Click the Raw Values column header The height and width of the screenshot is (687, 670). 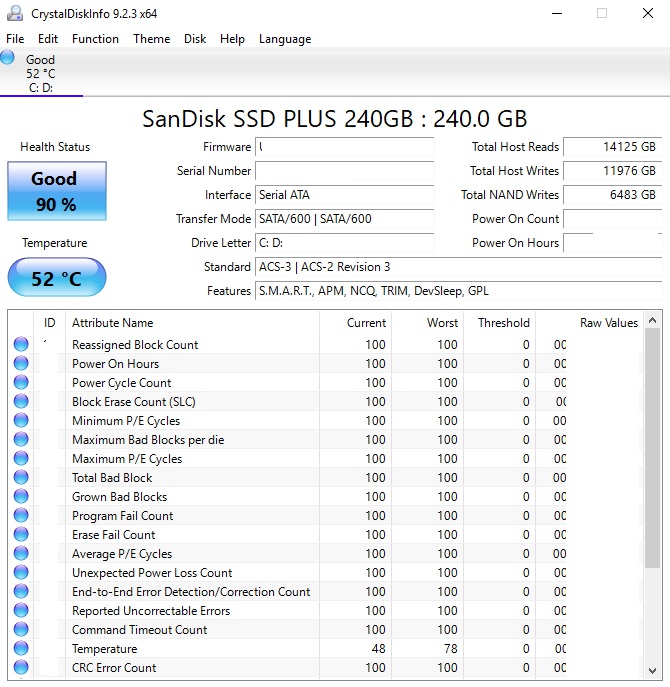tap(590, 323)
